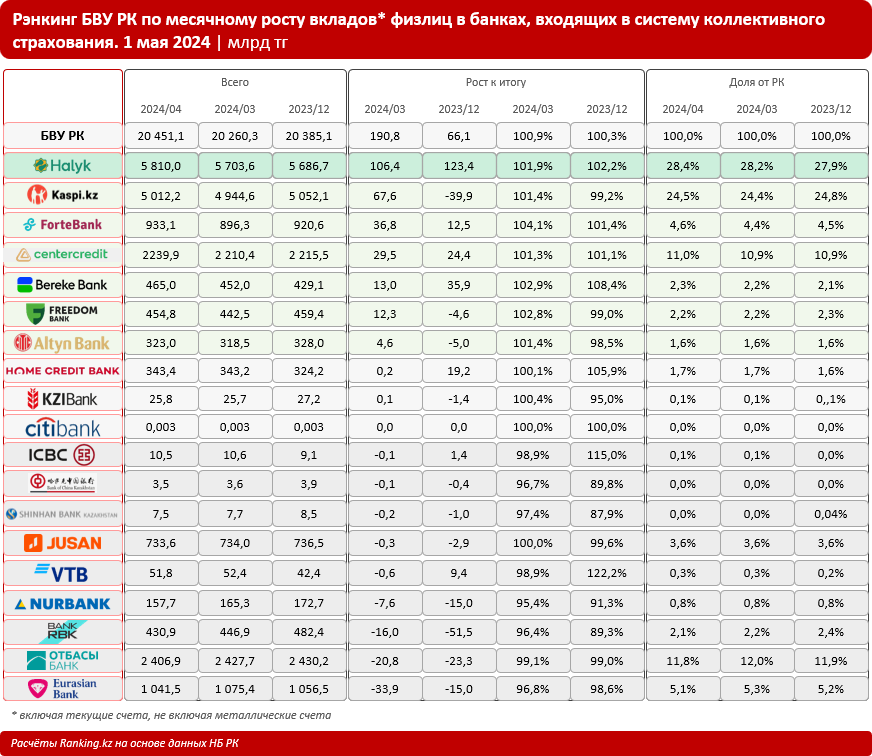The image size is (872, 756).
Task: Select the "0,04%" Shinhan share cell
Action: [x=831, y=514]
